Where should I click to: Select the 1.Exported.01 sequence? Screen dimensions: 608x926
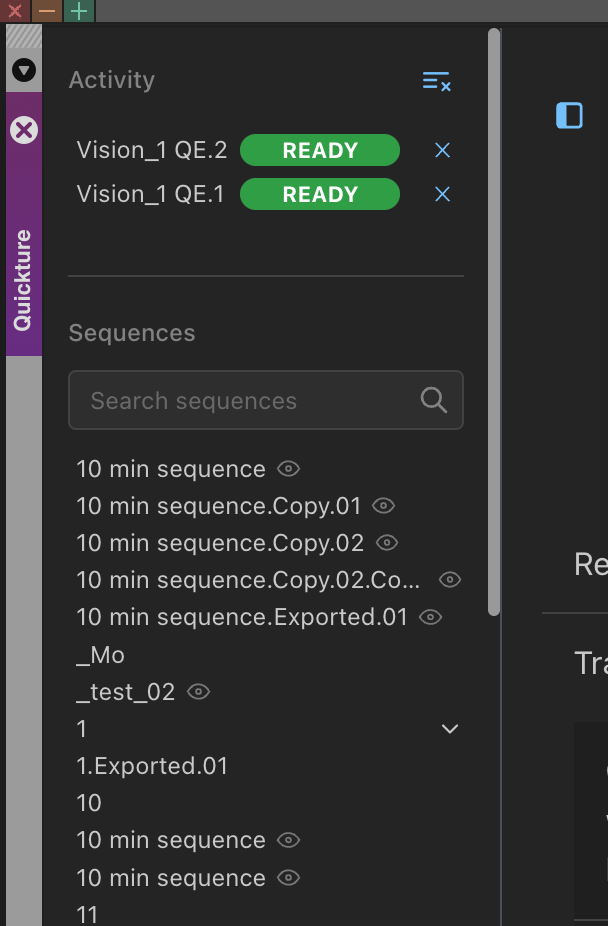(152, 766)
